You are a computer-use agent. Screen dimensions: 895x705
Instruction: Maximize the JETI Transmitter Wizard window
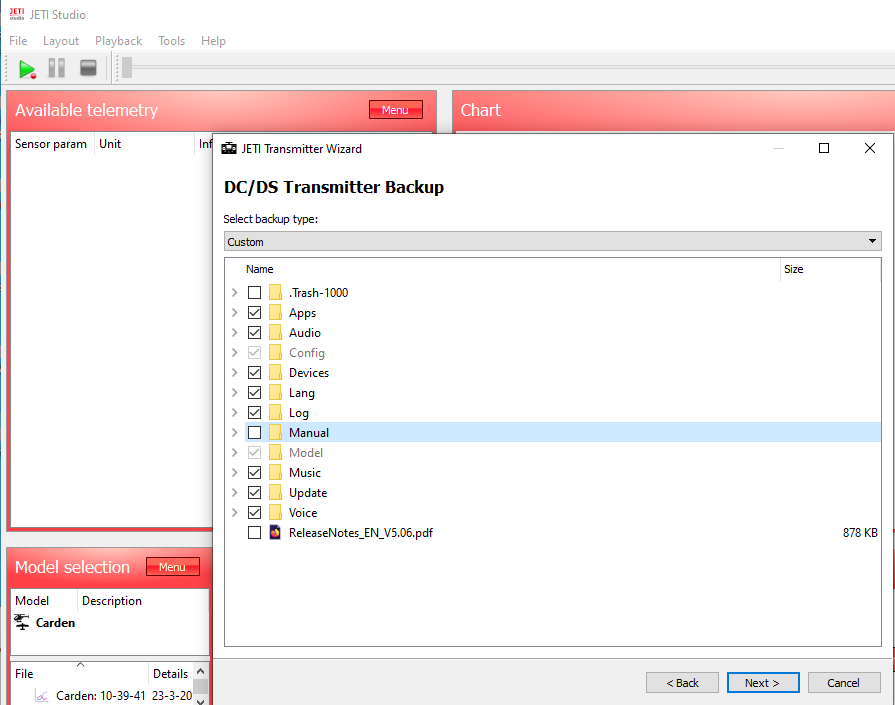coord(824,148)
